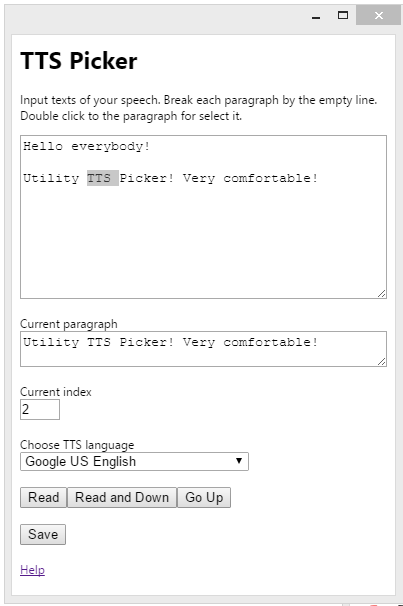Focus the Current index number field
The width and height of the screenshot is (403, 606).
pos(40,409)
